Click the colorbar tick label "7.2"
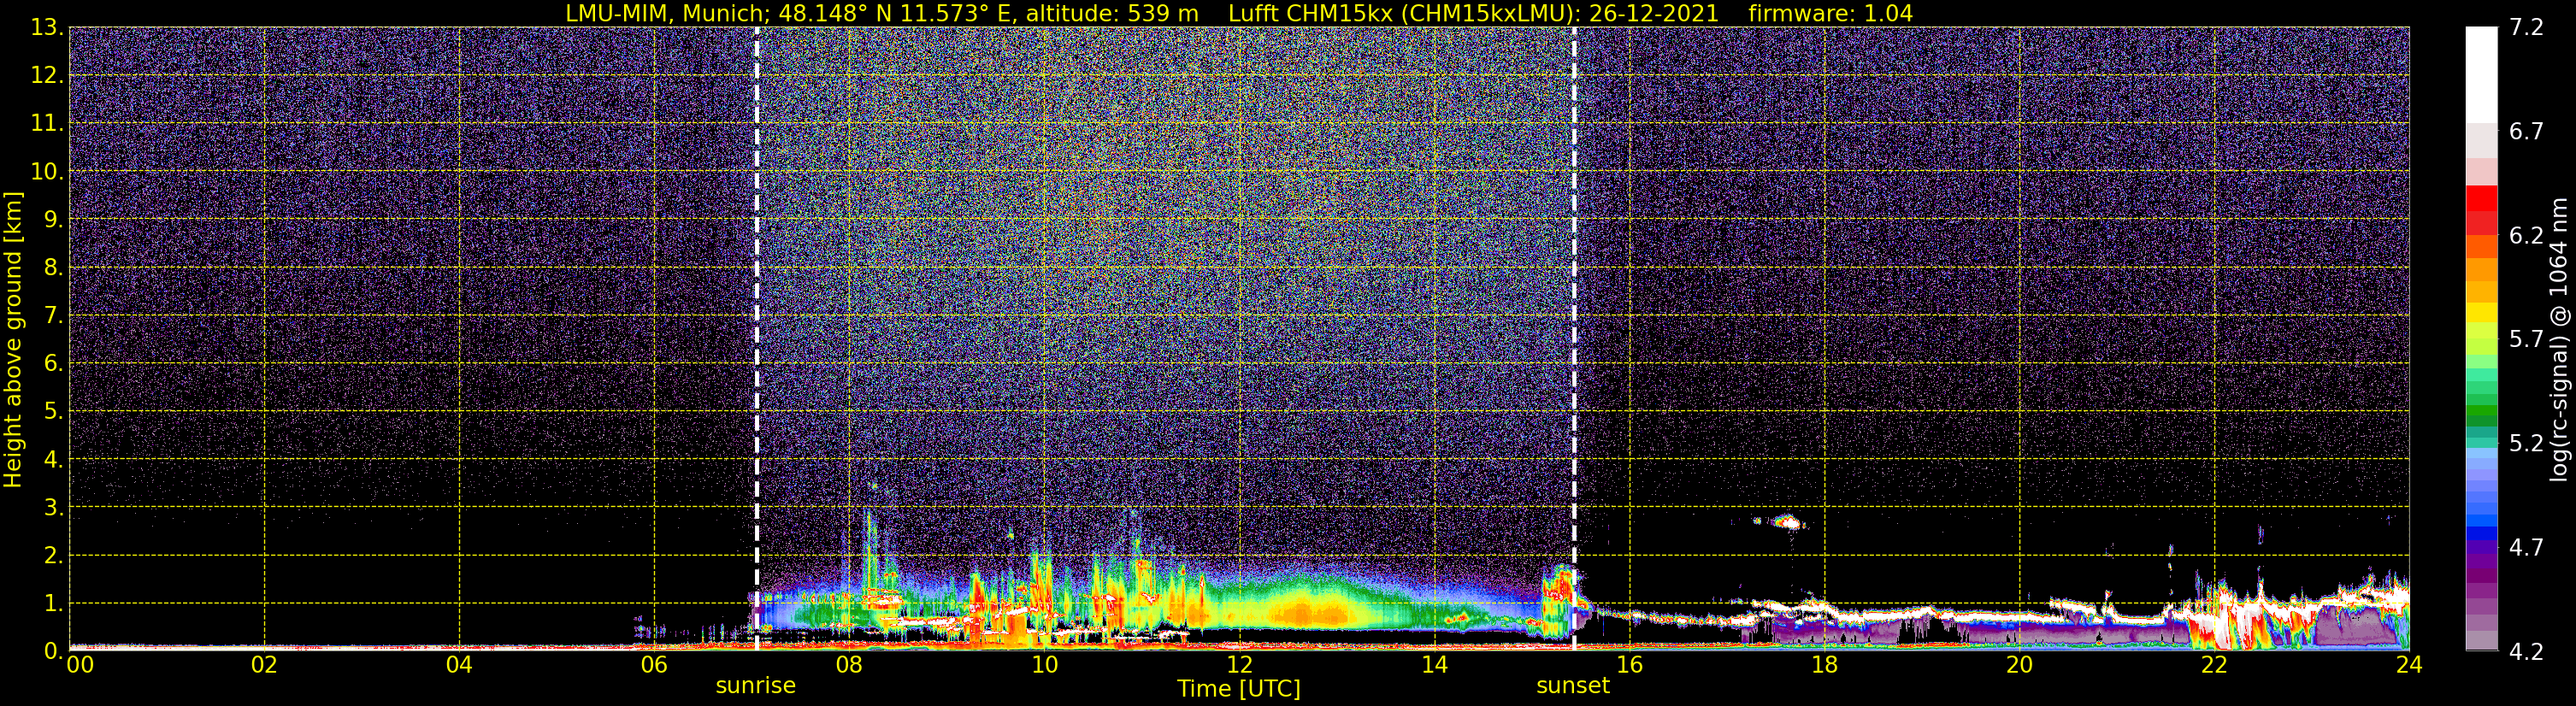This screenshot has width=2576, height=706. coord(2526,28)
